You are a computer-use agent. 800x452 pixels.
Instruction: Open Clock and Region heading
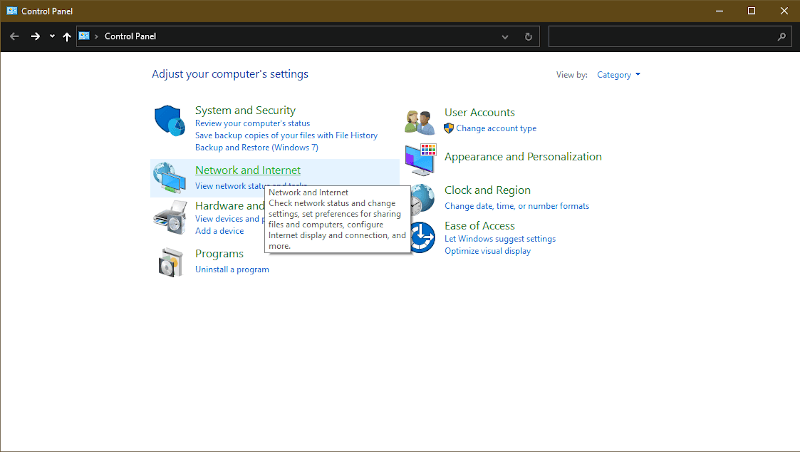[487, 190]
